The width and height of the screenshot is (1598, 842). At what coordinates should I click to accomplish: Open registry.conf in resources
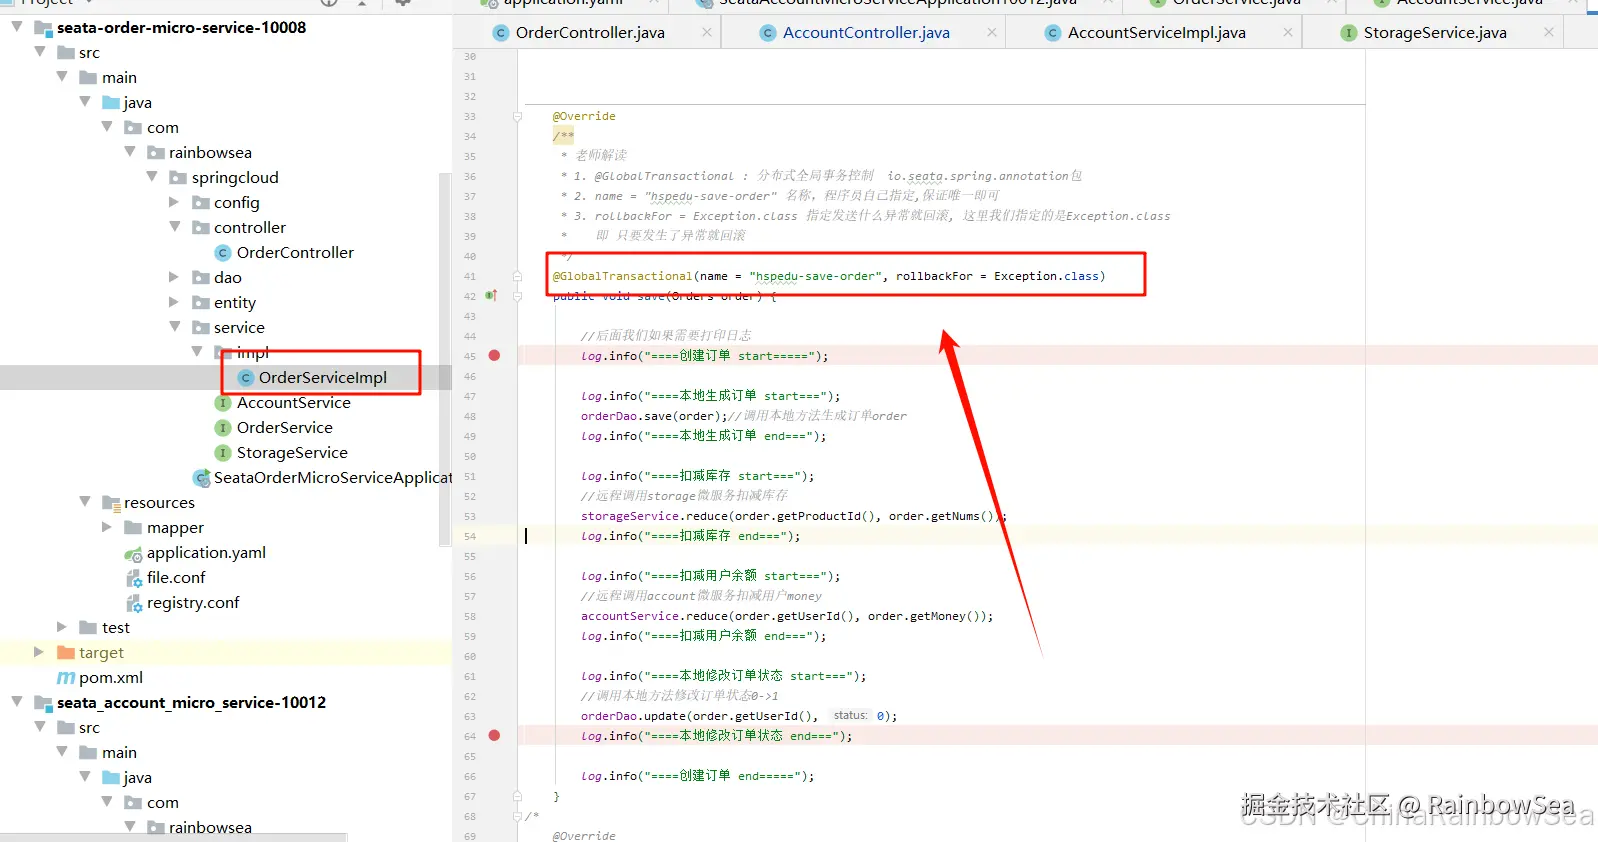click(x=193, y=602)
